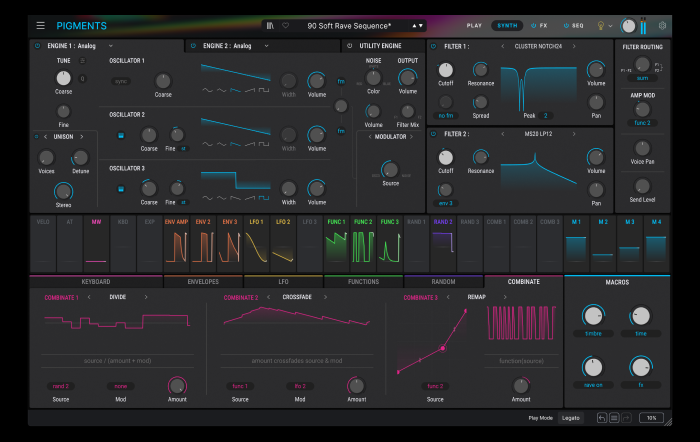Click filter routing sum label

pyautogui.click(x=642, y=78)
